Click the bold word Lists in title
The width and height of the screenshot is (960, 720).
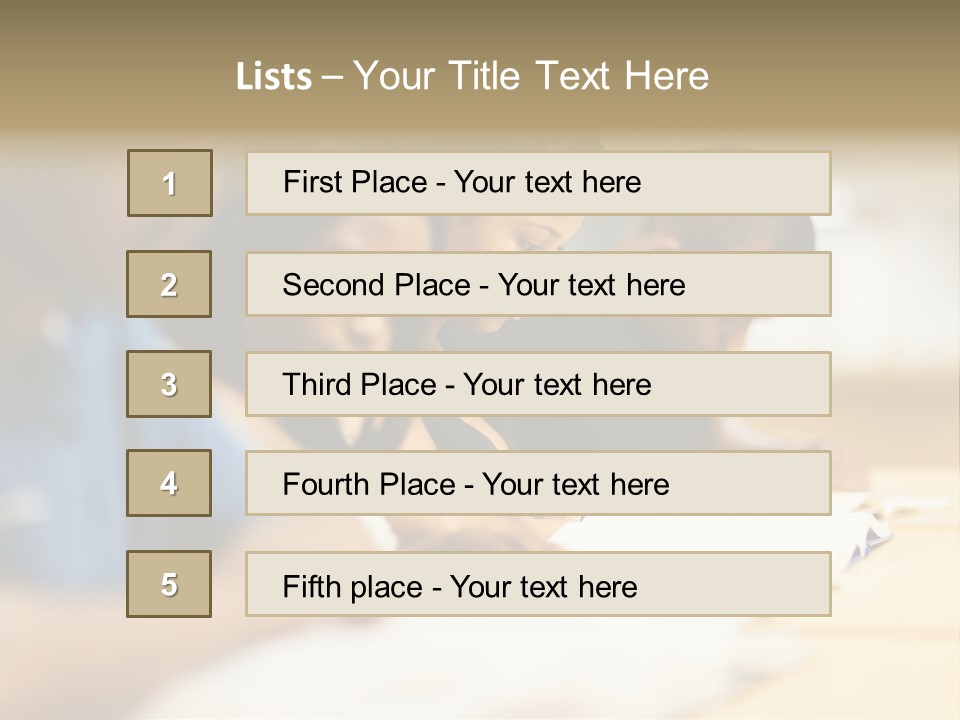[x=274, y=77]
